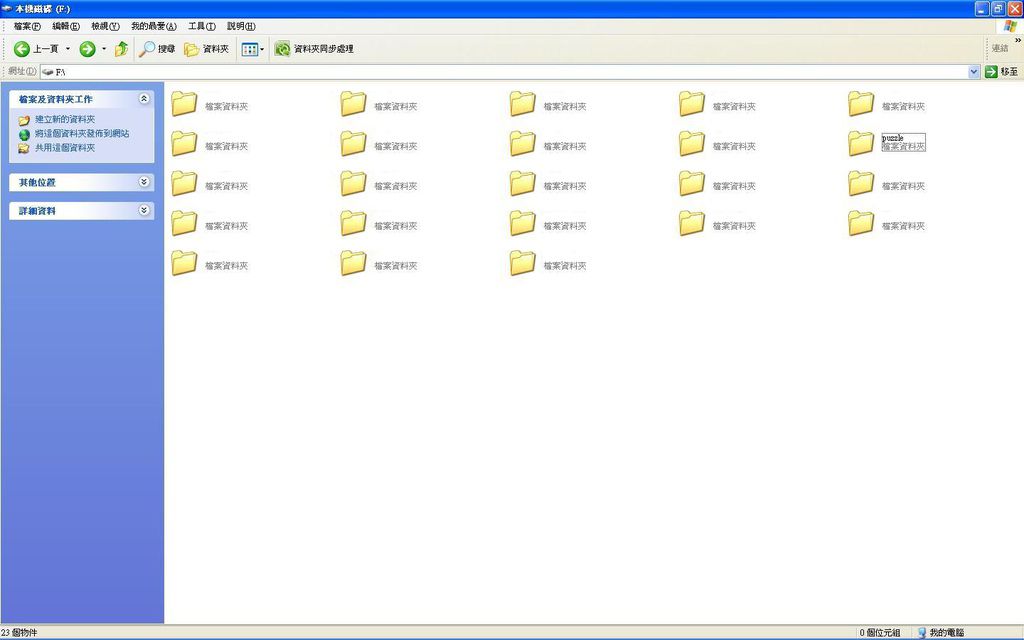Expand the address bar dropdown list
Screen dimensions: 1024x640
tap(974, 72)
